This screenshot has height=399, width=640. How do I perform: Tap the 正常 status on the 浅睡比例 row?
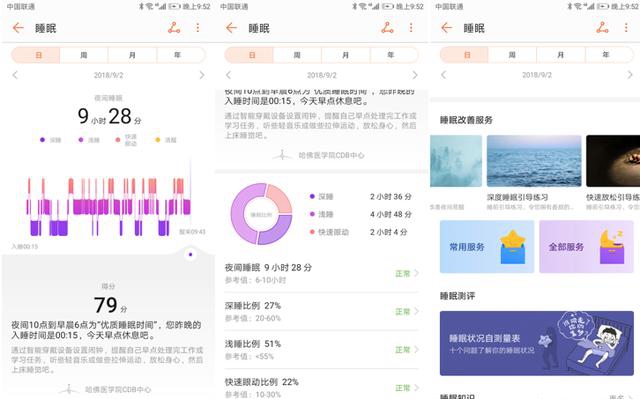coord(402,350)
